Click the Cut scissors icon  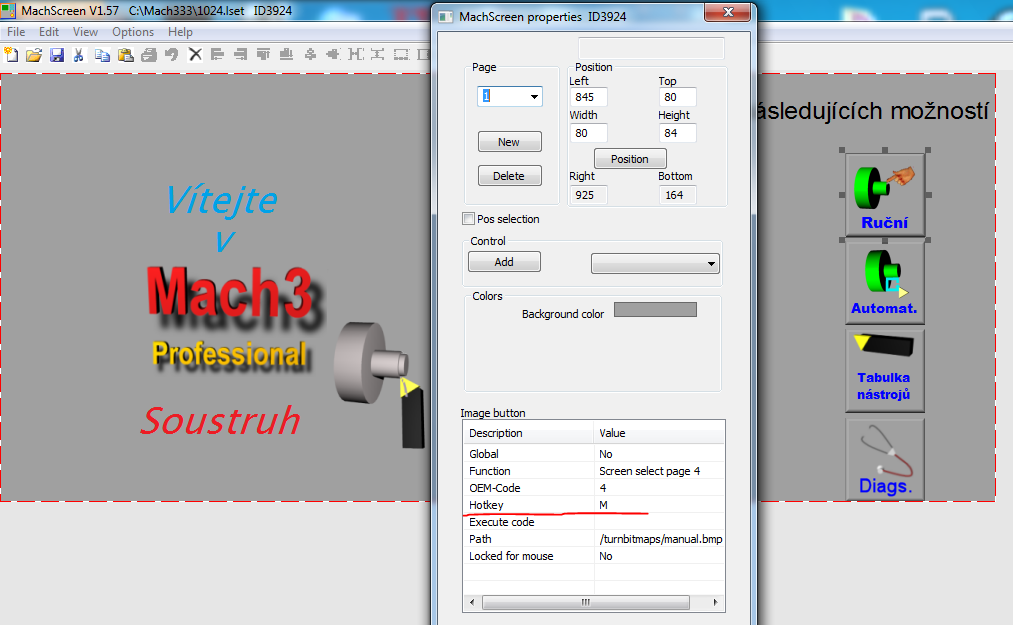coord(78,54)
